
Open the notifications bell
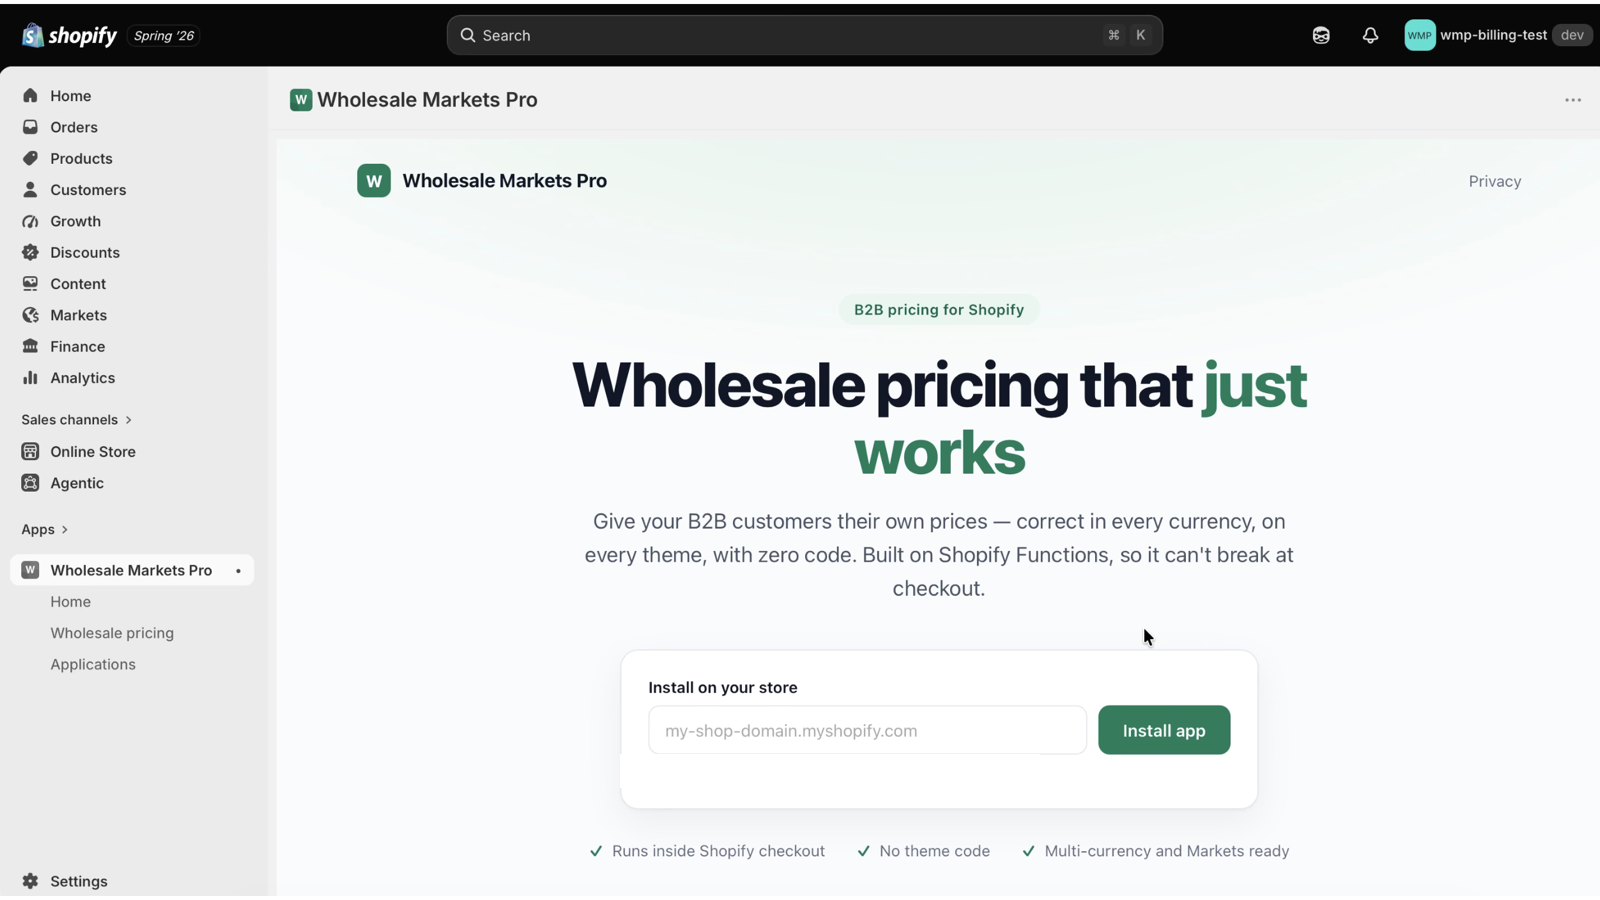click(1370, 35)
